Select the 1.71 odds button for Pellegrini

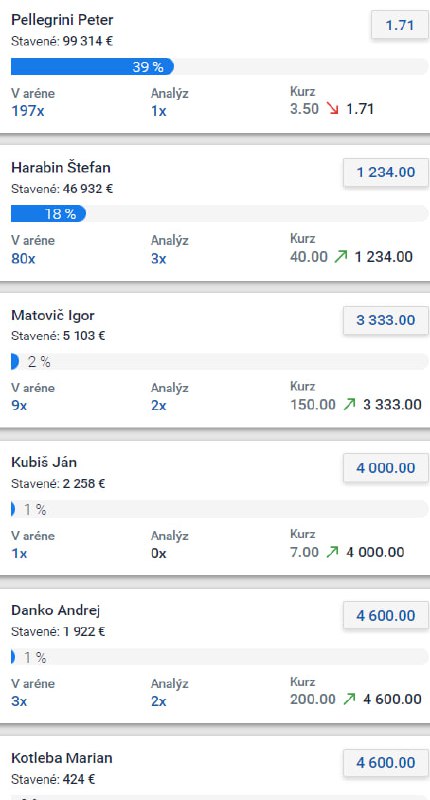point(400,25)
